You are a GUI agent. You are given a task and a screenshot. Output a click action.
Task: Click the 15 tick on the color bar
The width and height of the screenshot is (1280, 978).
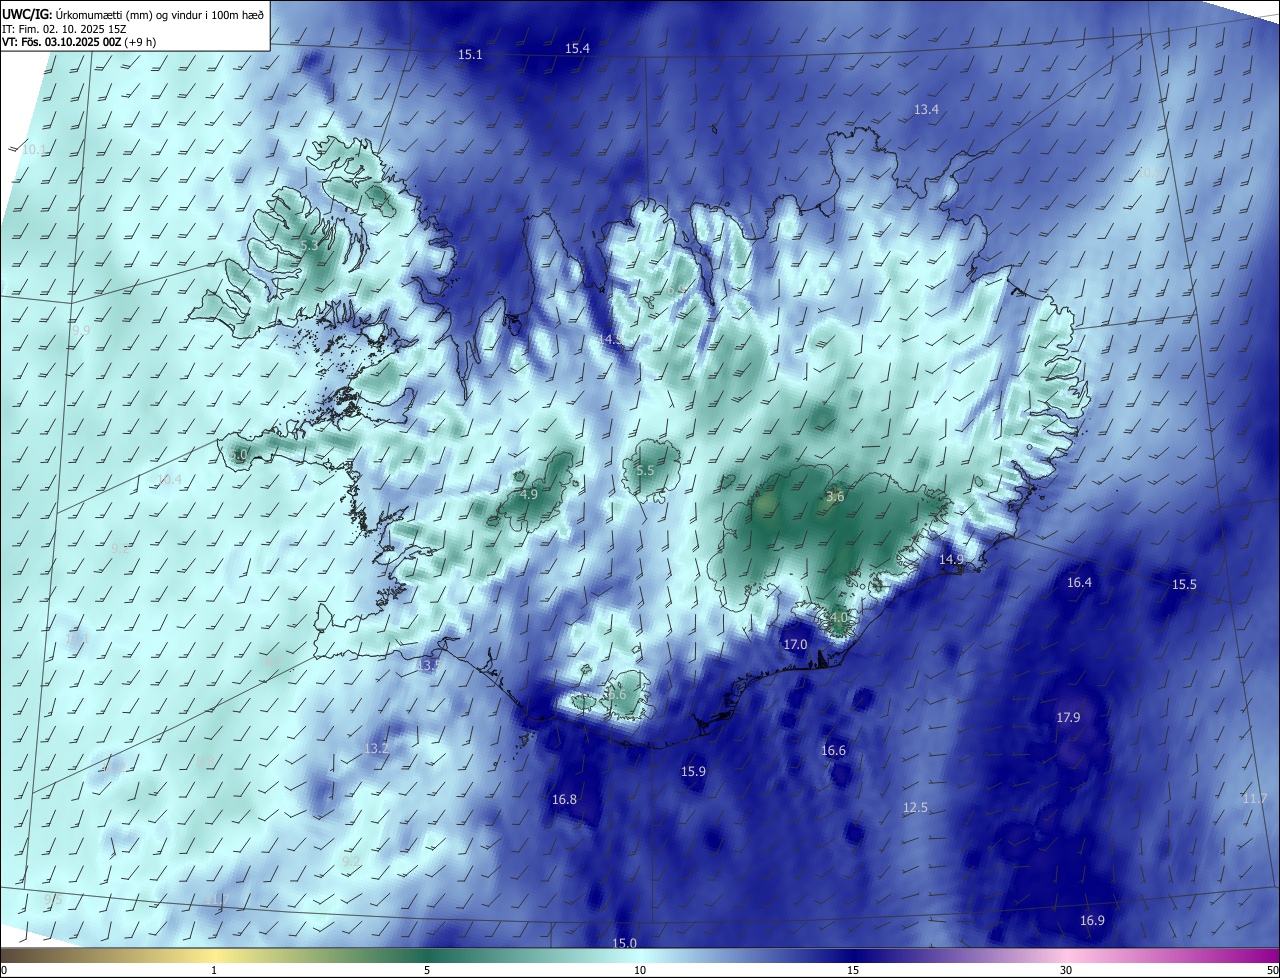[853, 970]
